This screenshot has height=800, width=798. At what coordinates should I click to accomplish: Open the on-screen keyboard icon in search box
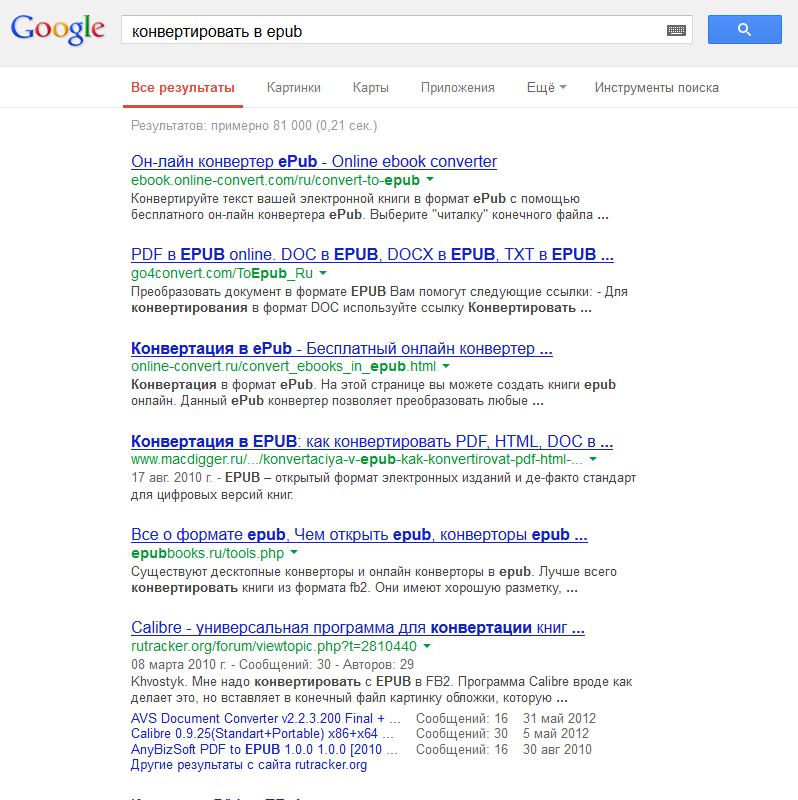pyautogui.click(x=676, y=31)
